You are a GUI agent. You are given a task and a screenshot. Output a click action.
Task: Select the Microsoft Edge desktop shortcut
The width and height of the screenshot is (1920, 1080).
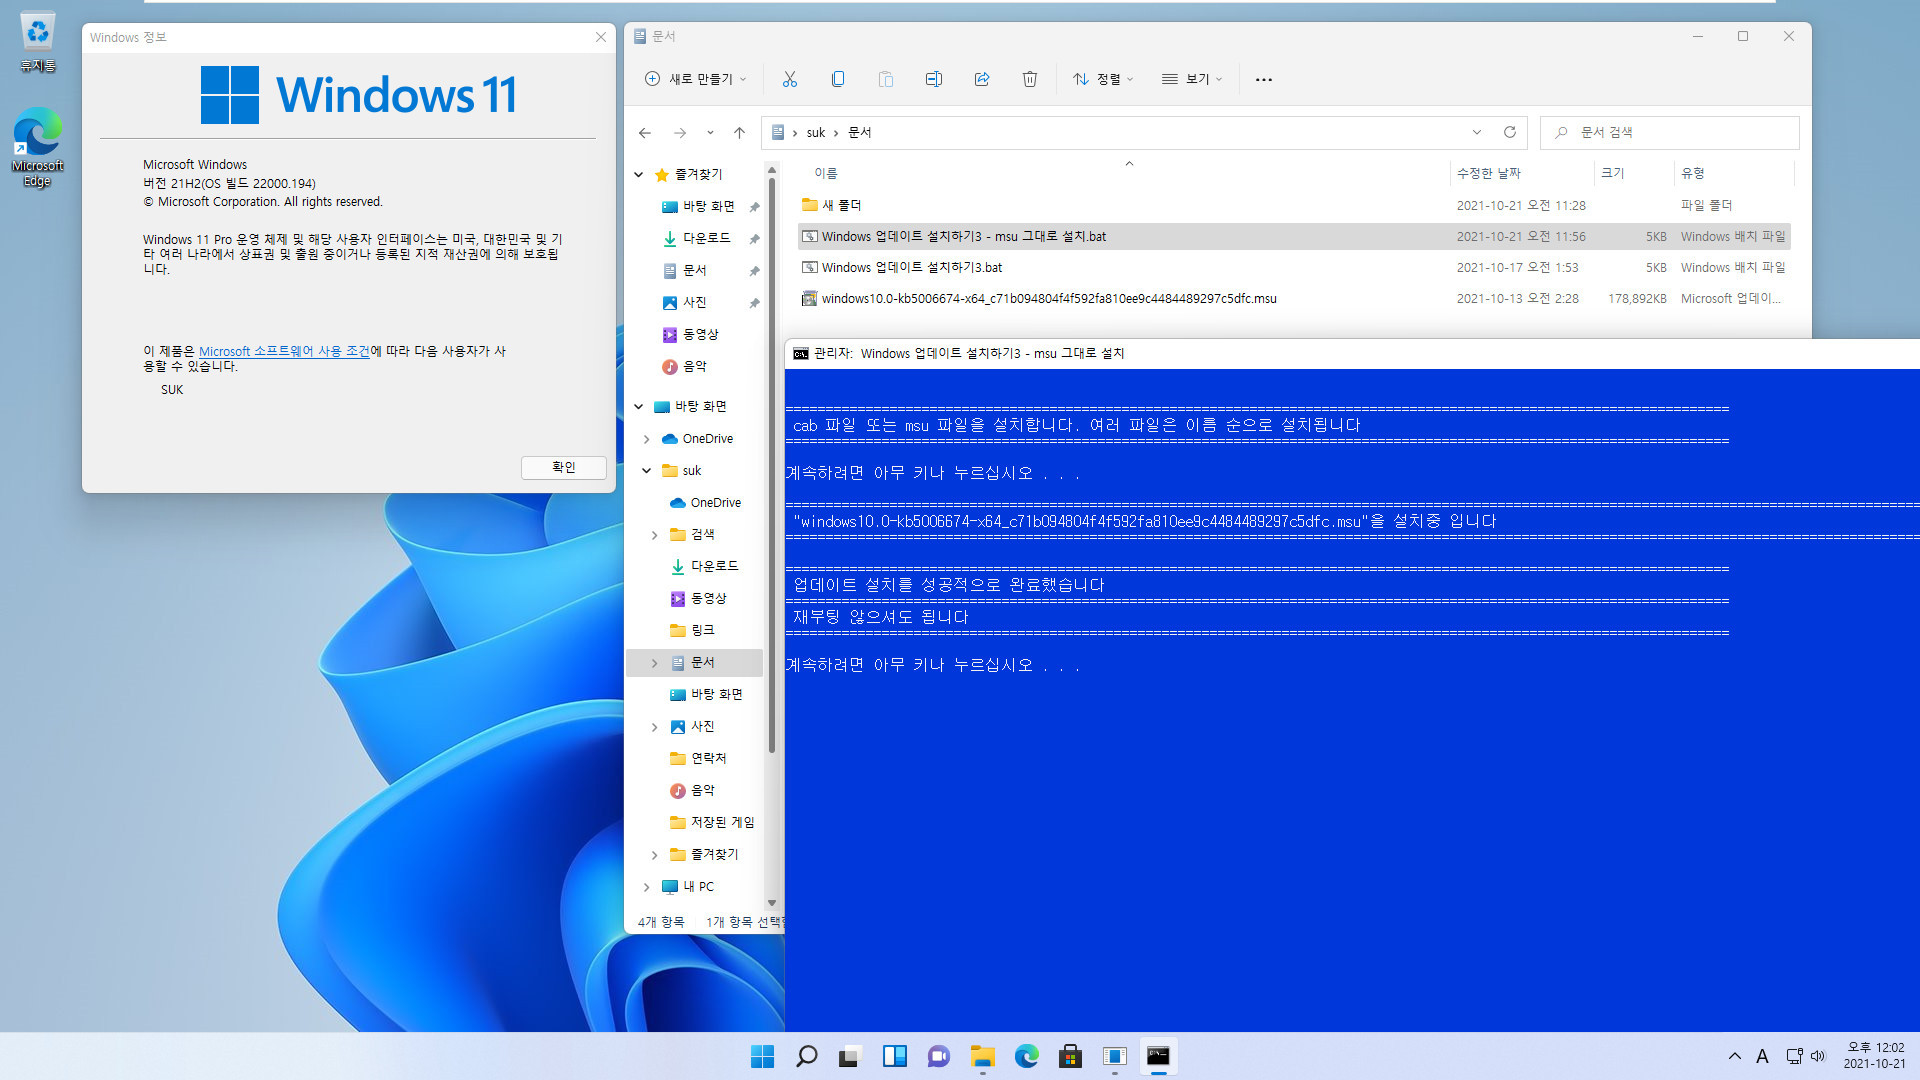[37, 147]
